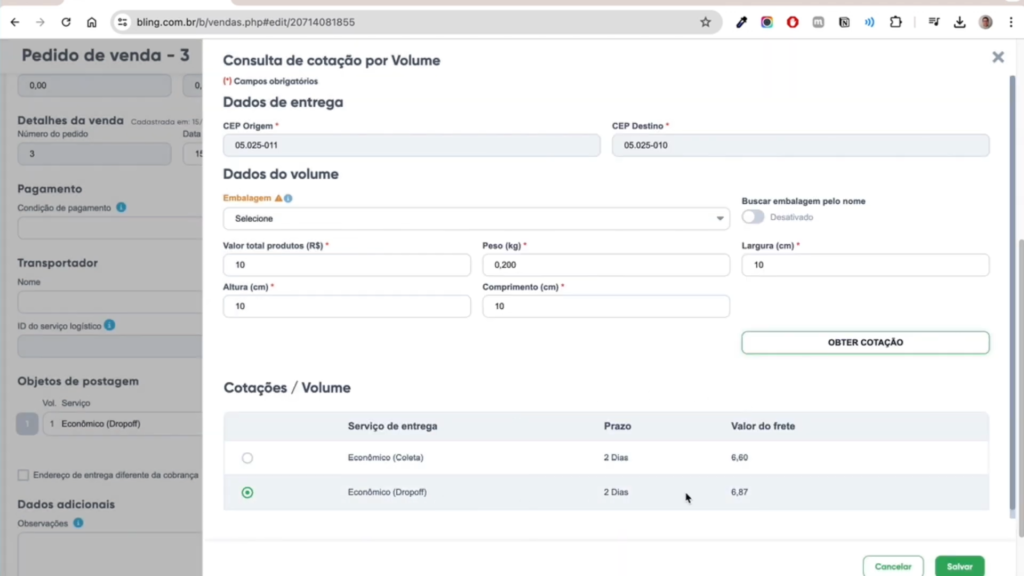
Task: Open site information icon in address bar
Action: pos(122,22)
